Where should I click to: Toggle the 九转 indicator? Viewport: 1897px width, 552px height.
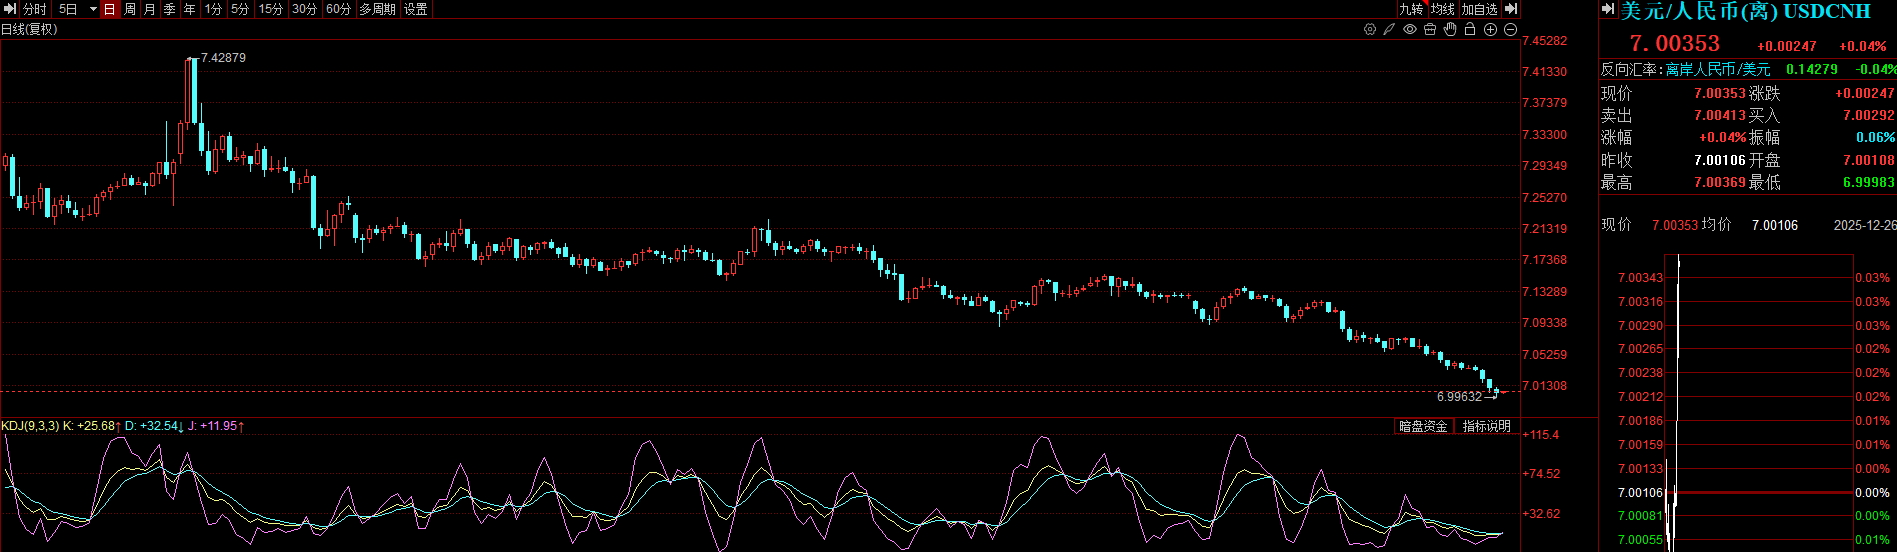[x=1411, y=9]
